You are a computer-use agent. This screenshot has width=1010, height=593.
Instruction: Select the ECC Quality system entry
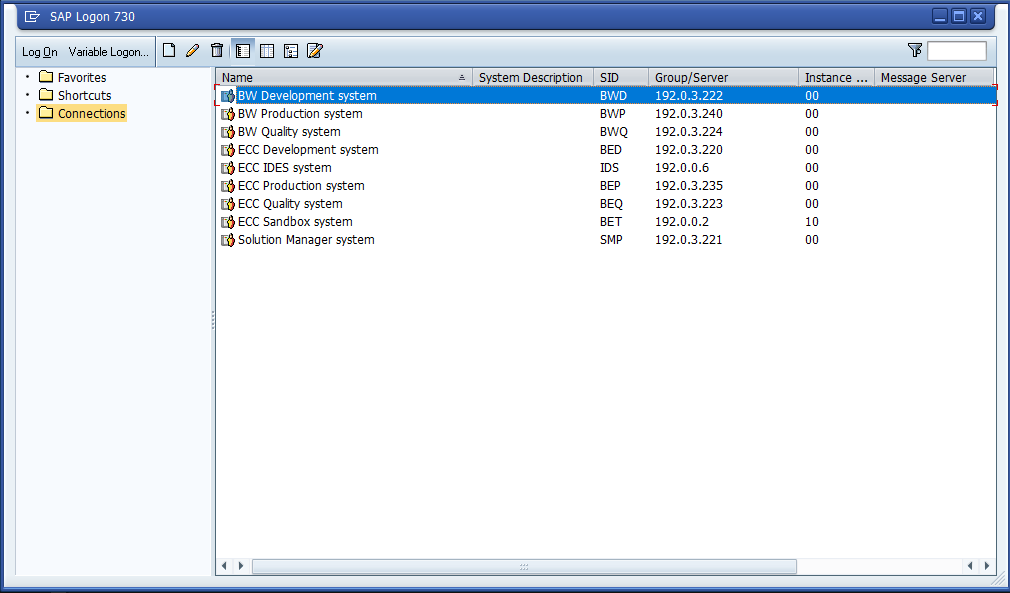[290, 203]
